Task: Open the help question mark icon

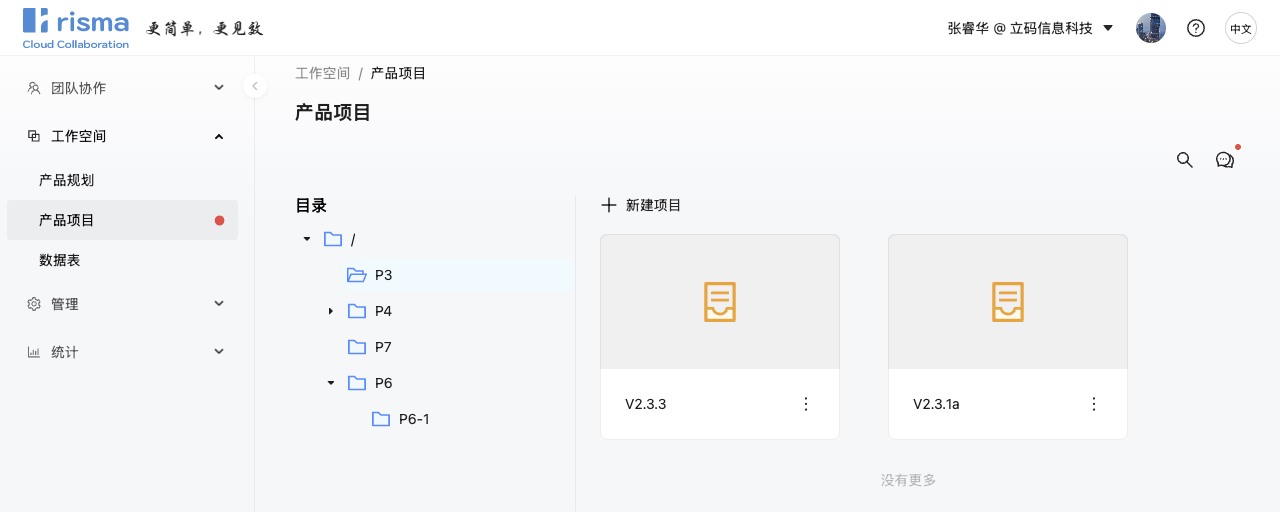Action: [x=1196, y=28]
